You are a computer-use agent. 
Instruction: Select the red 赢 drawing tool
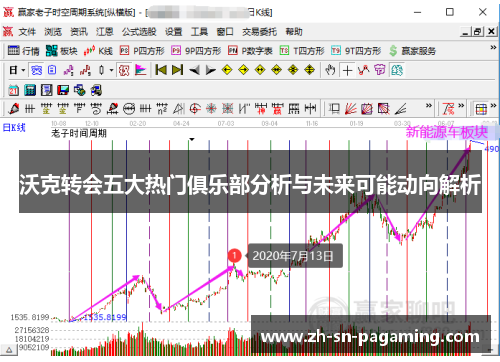pyautogui.click(x=277, y=109)
